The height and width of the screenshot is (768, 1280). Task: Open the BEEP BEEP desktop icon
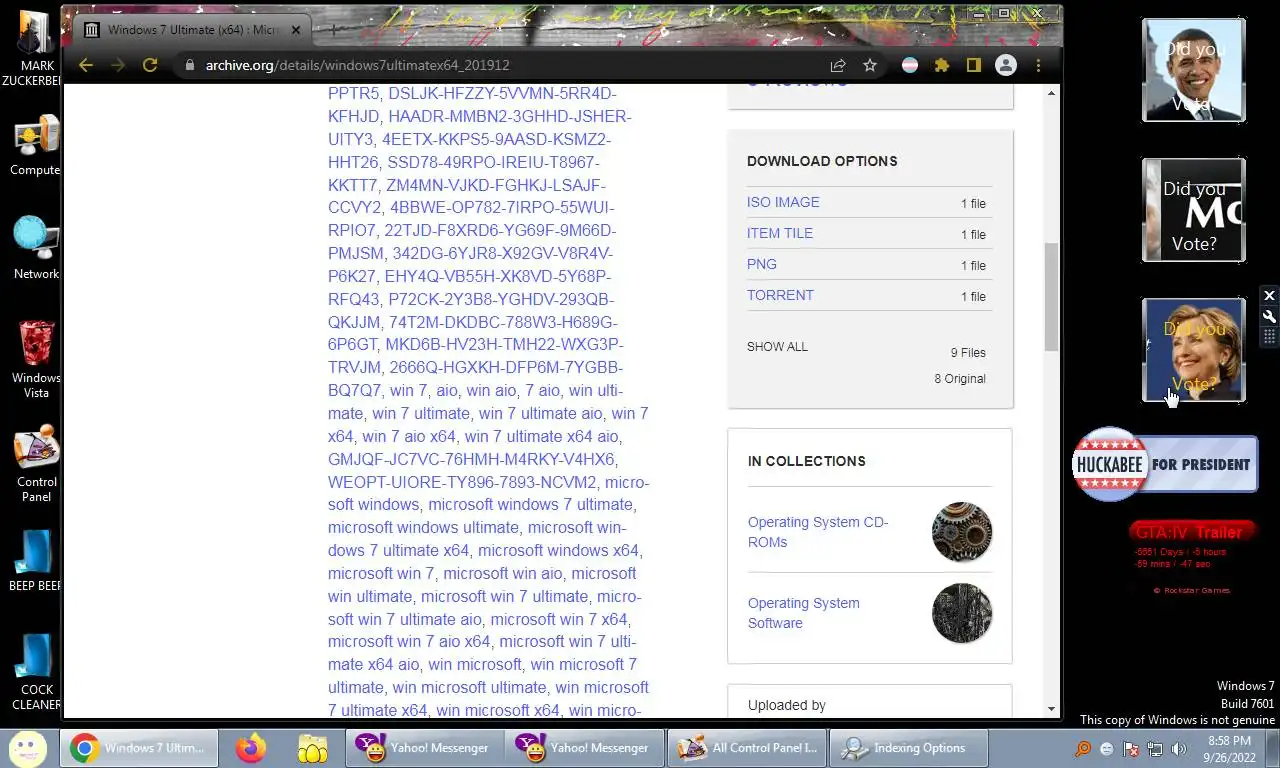pos(36,560)
